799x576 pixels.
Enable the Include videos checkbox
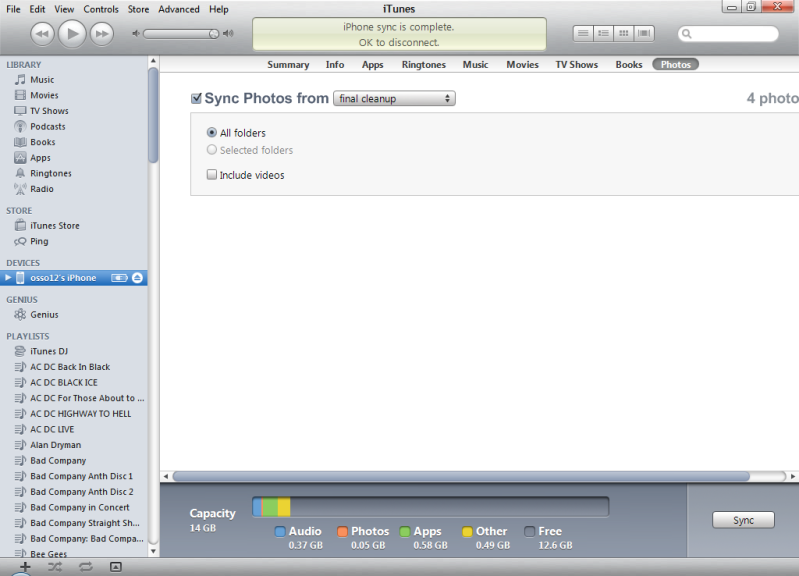click(211, 175)
